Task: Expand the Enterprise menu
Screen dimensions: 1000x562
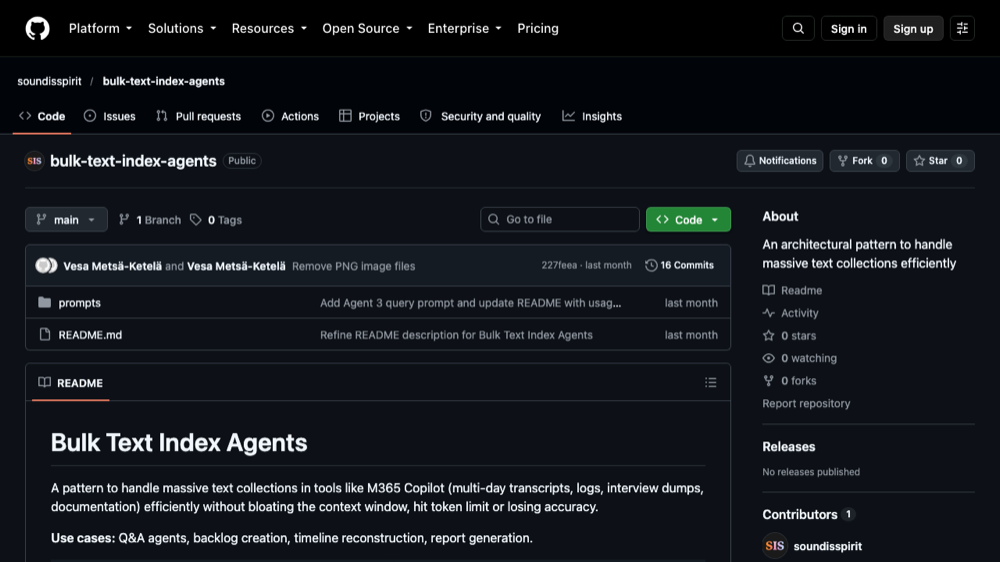Action: point(464,29)
